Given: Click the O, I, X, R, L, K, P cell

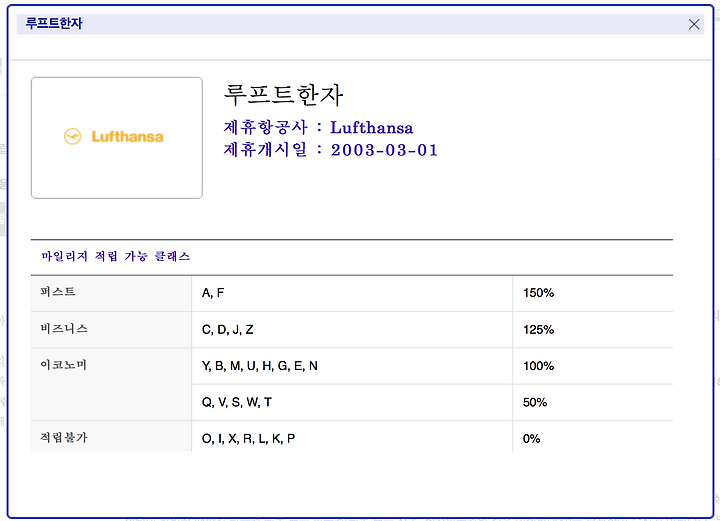Looking at the screenshot, I should pos(352,437).
